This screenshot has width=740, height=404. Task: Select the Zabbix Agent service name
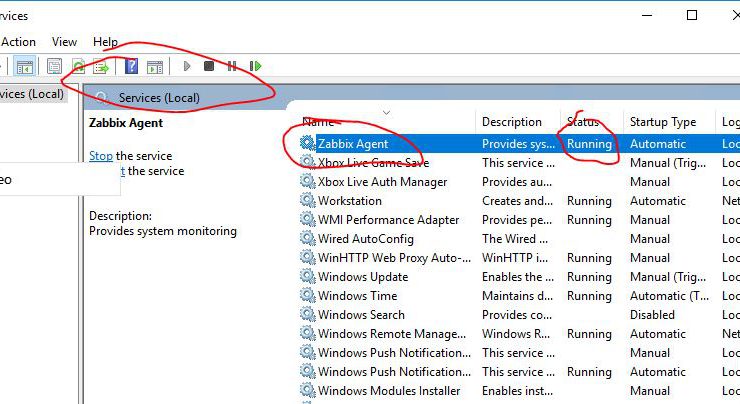tap(353, 143)
